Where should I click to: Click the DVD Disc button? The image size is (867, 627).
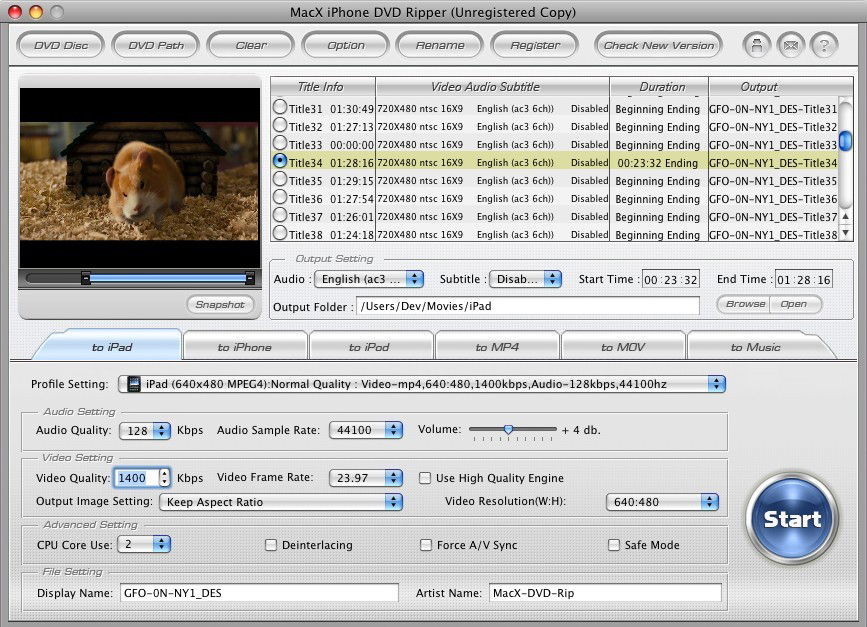coord(61,45)
